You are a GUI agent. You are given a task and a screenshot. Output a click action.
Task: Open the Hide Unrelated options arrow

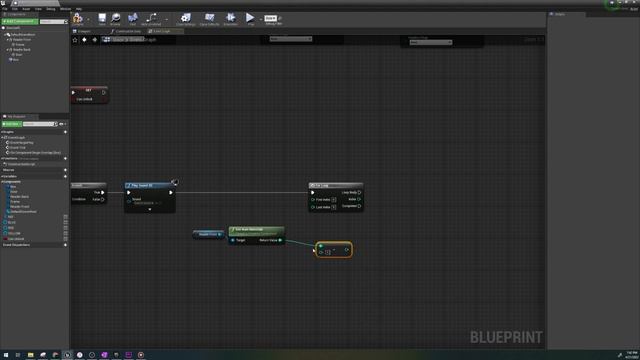(167, 19)
